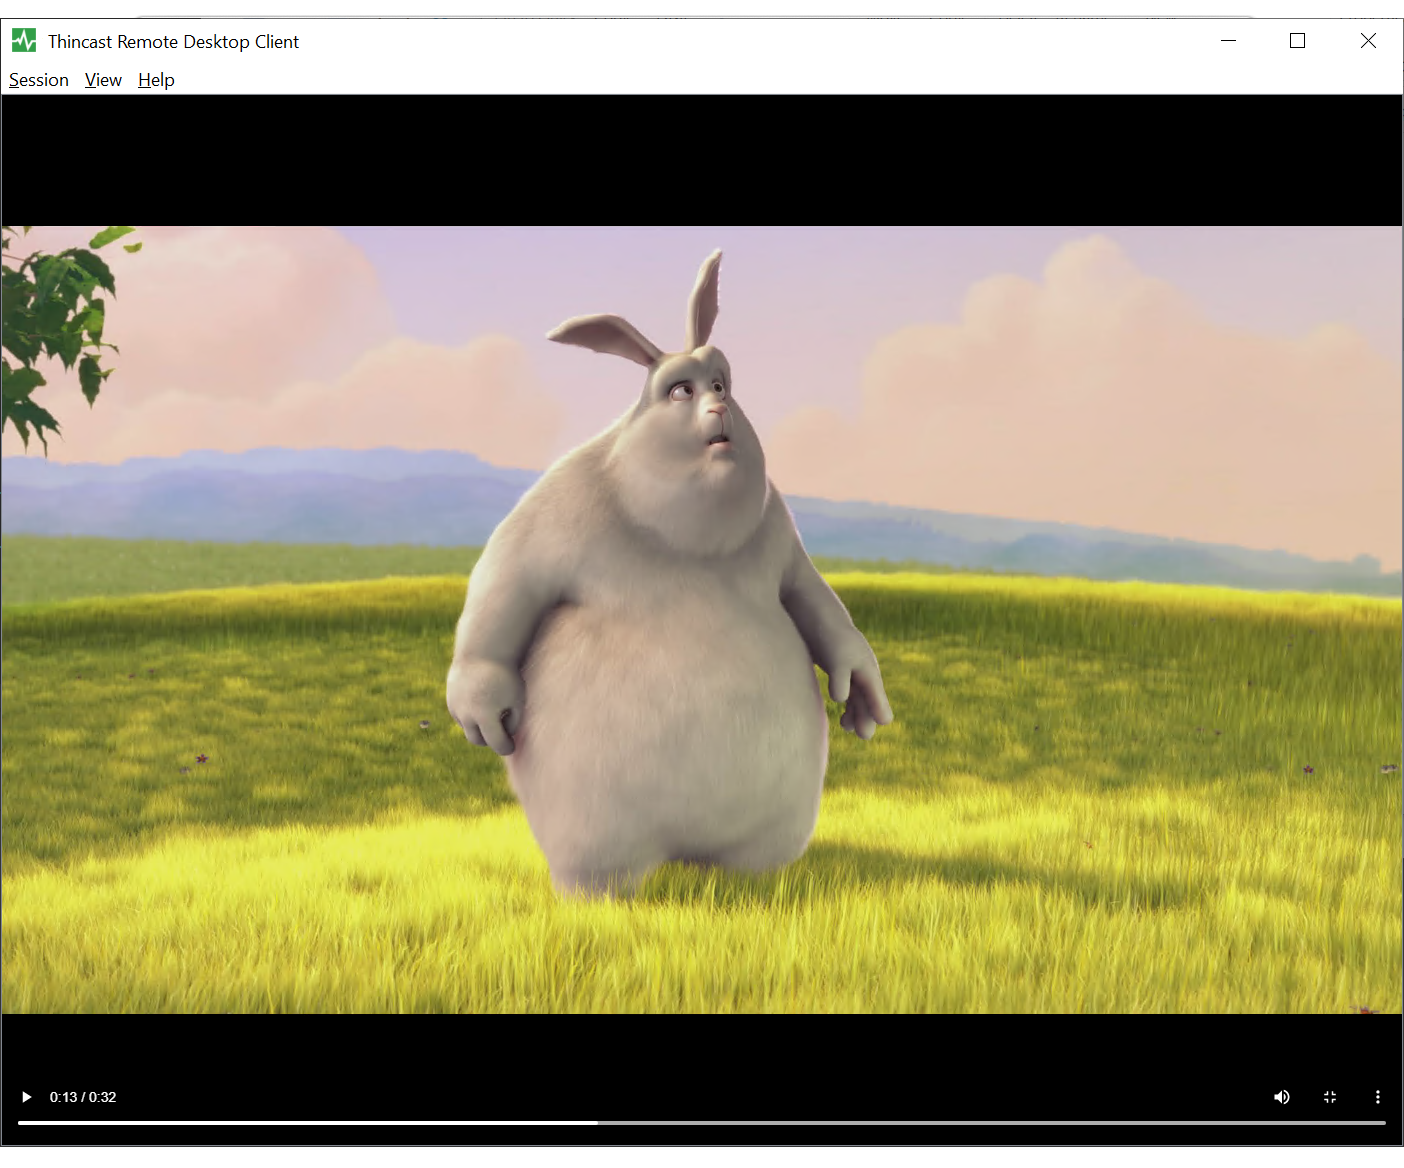The width and height of the screenshot is (1404, 1168).
Task: Click the 0:13 / 0:32 time display
Action: tap(83, 1097)
